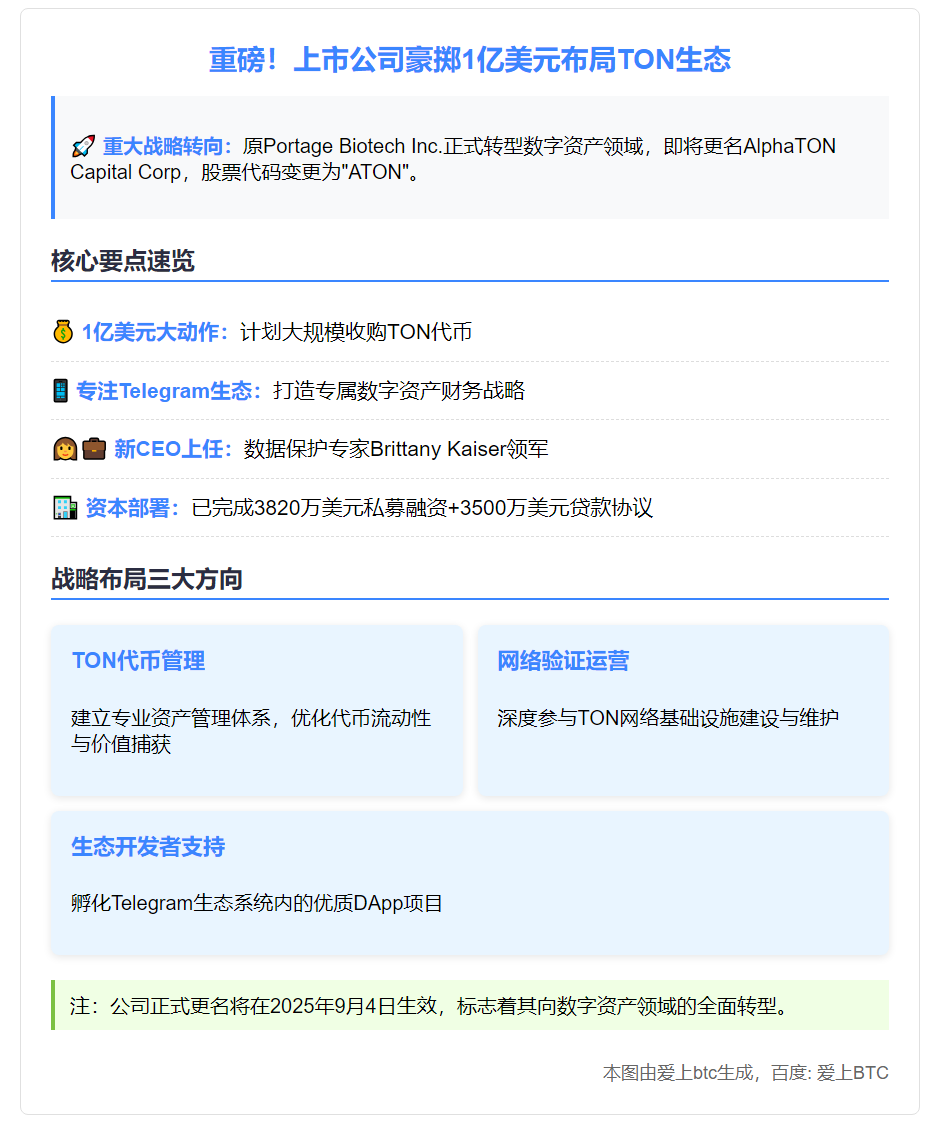
Task: Click the green note about 2025年9月4日
Action: [x=430, y=1005]
